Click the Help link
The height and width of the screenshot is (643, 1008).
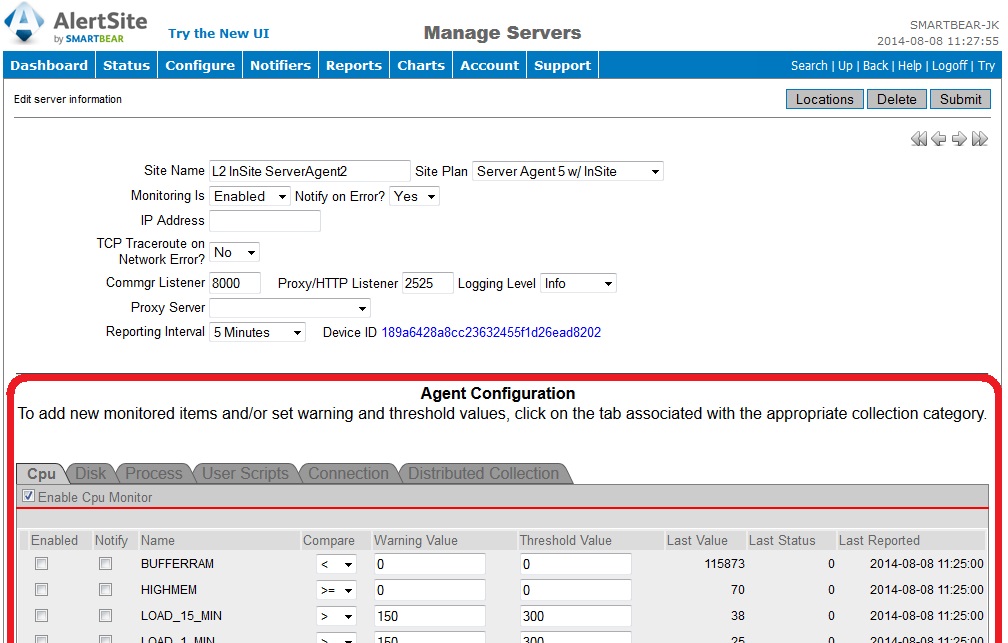(x=910, y=66)
